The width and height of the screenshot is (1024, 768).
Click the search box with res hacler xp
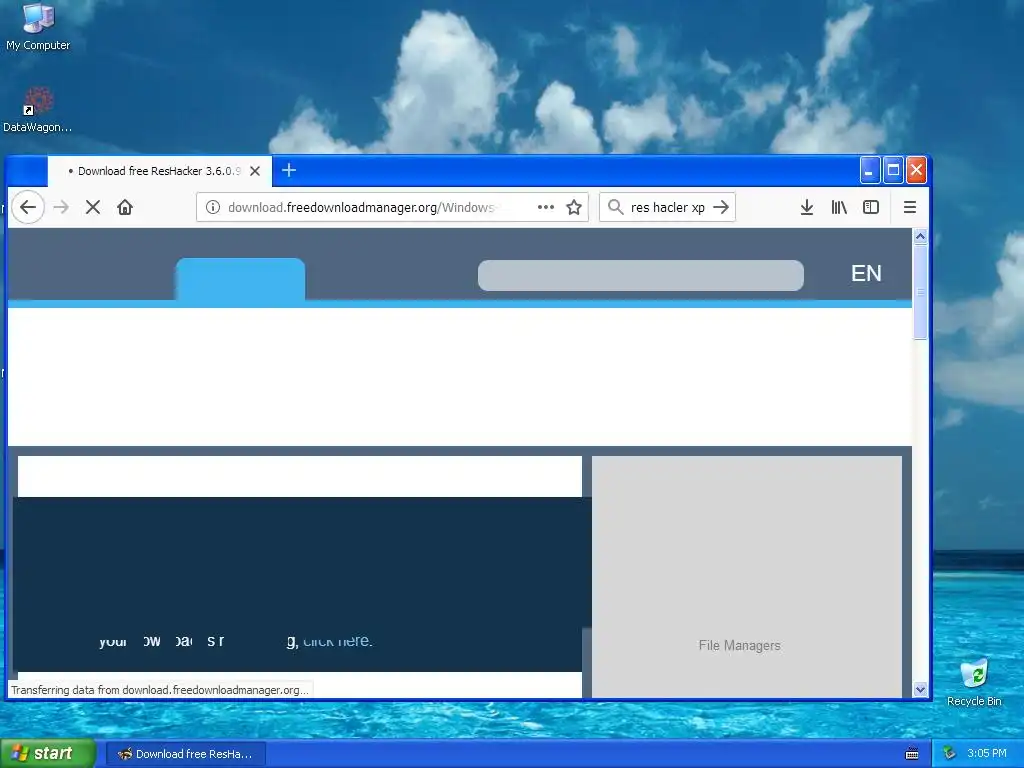pos(667,208)
